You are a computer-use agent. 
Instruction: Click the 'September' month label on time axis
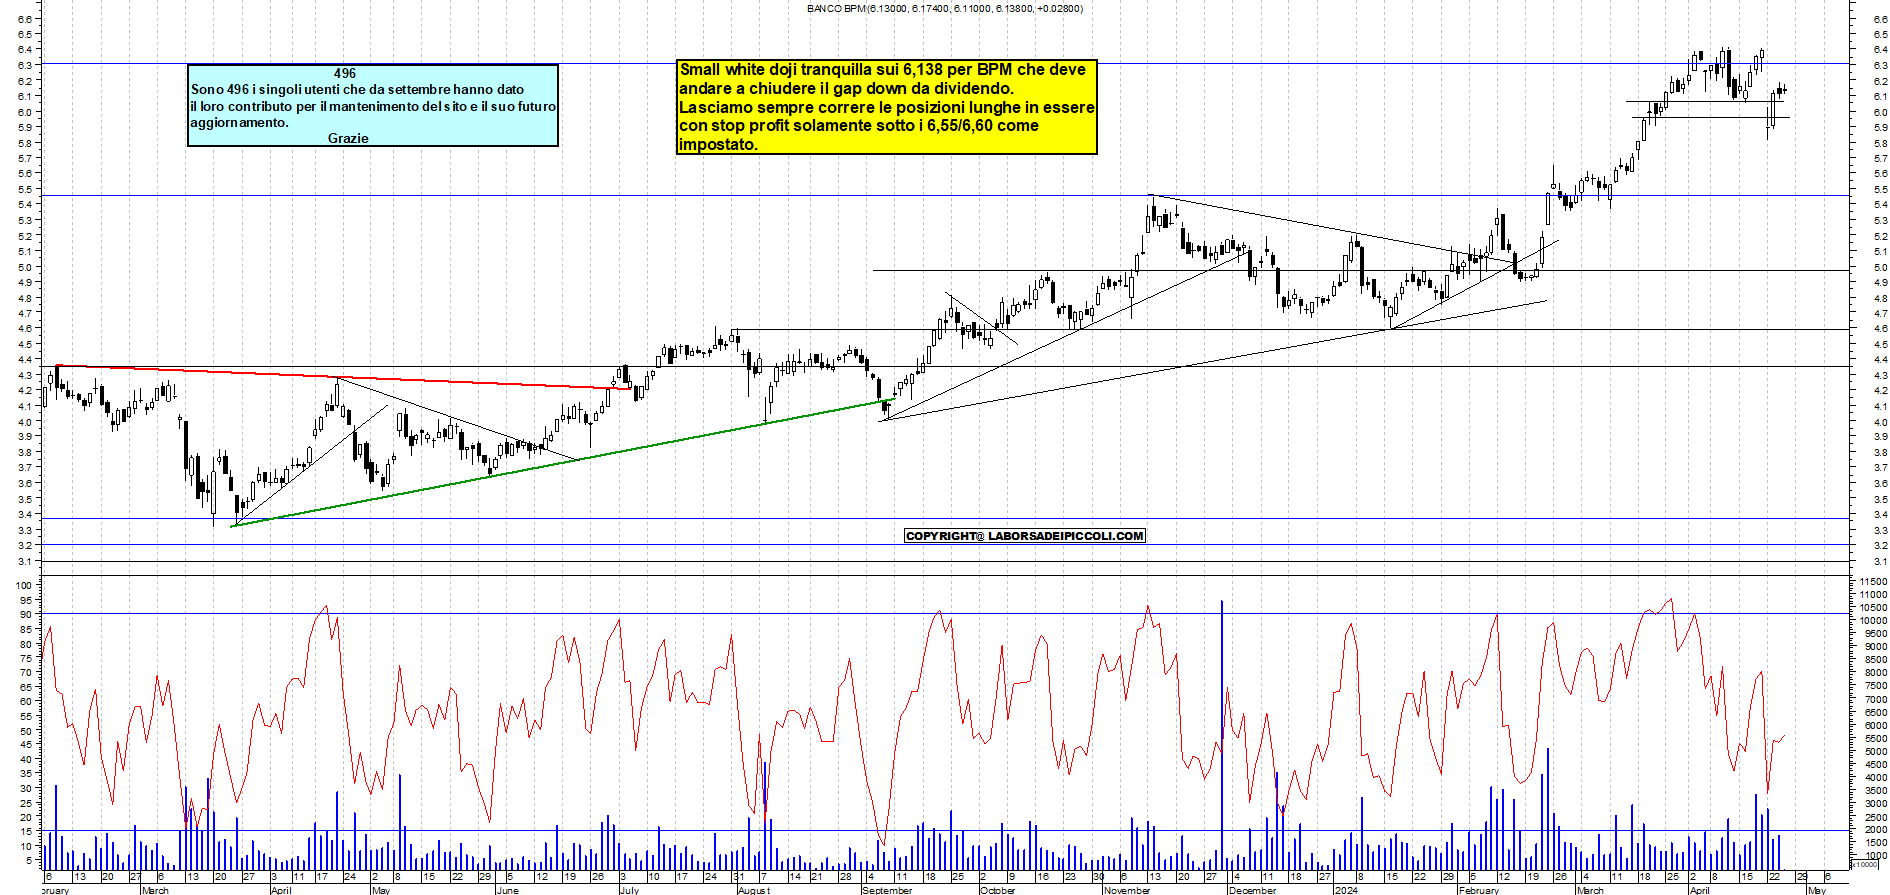click(x=887, y=890)
